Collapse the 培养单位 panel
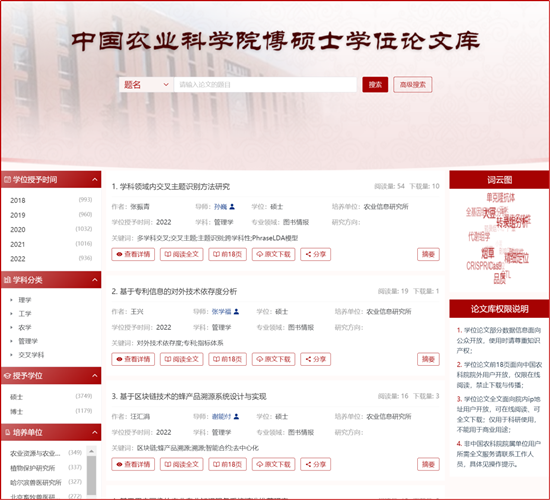 pyautogui.click(x=95, y=433)
